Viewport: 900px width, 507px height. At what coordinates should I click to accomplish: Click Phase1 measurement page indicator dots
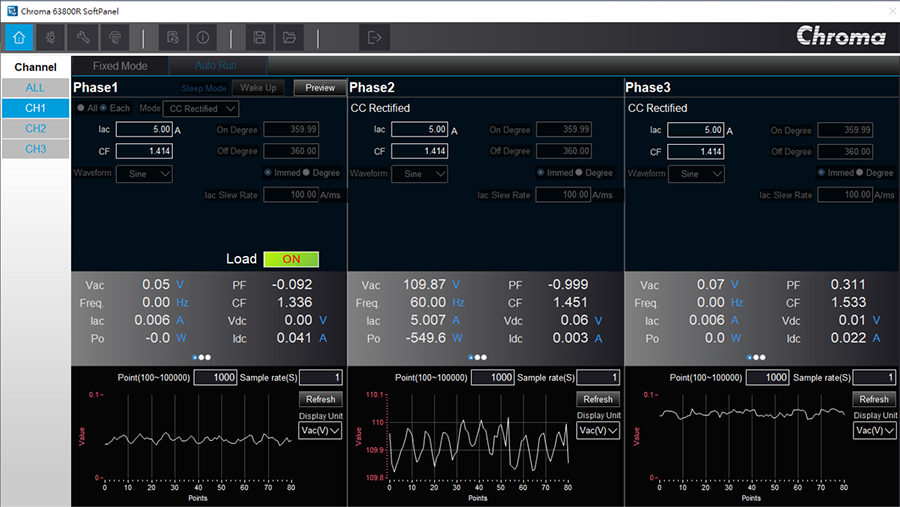tap(201, 357)
